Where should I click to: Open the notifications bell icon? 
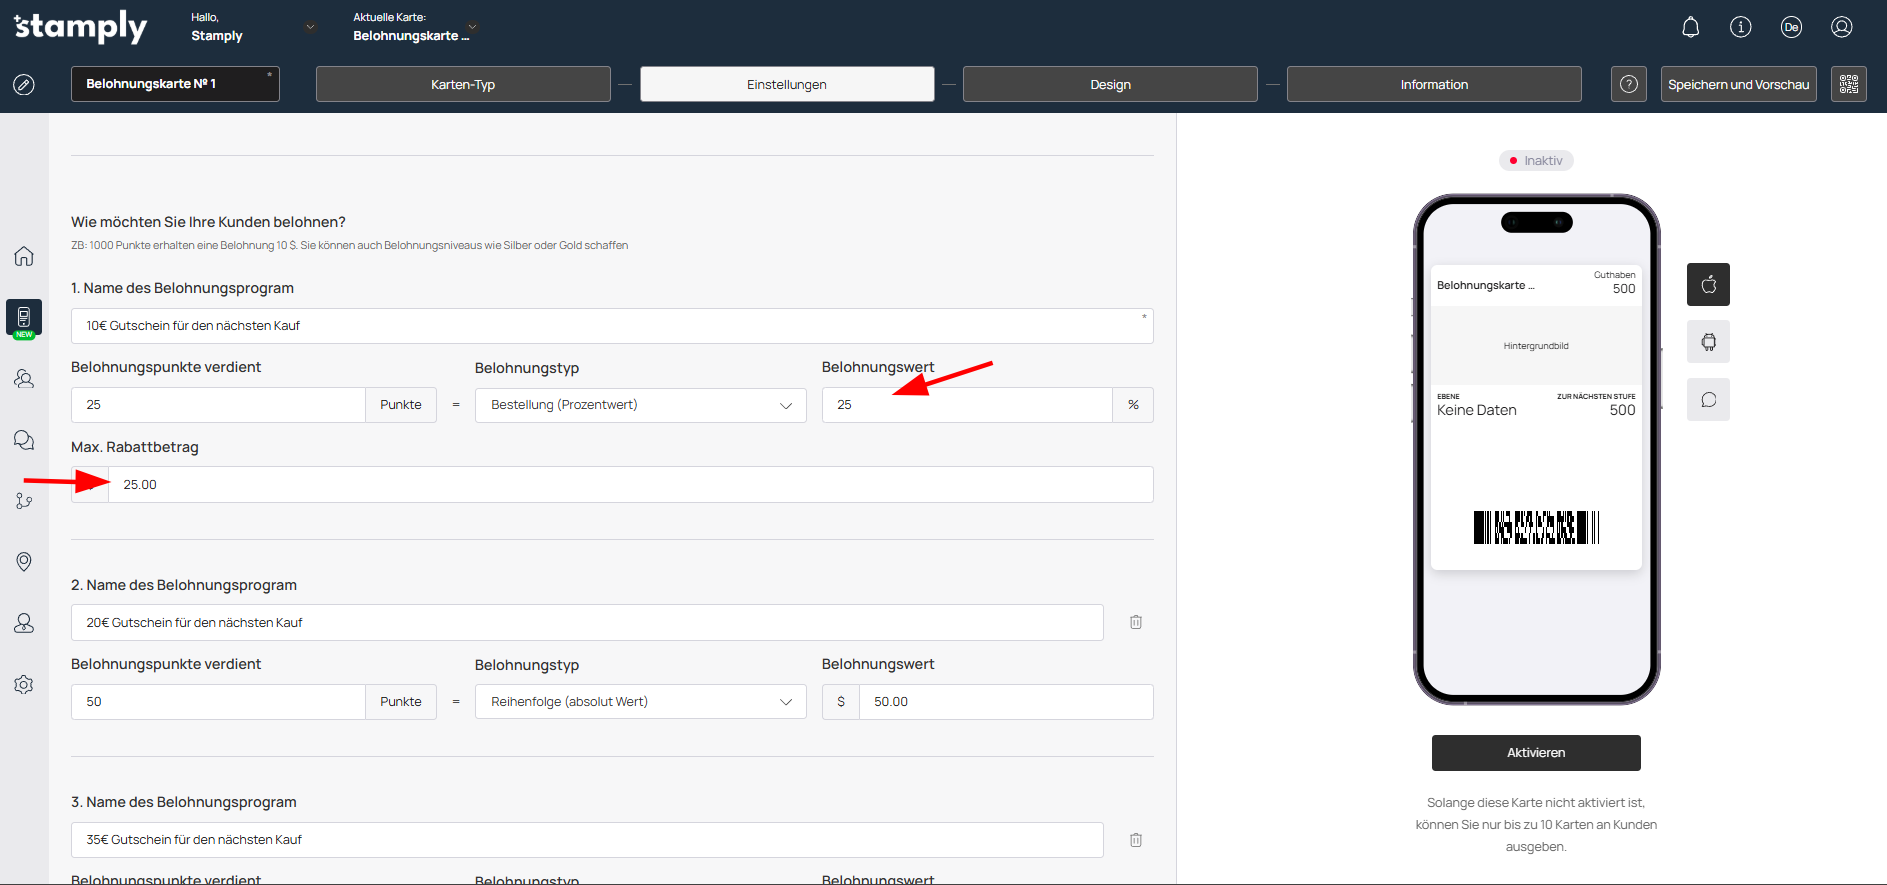point(1690,27)
